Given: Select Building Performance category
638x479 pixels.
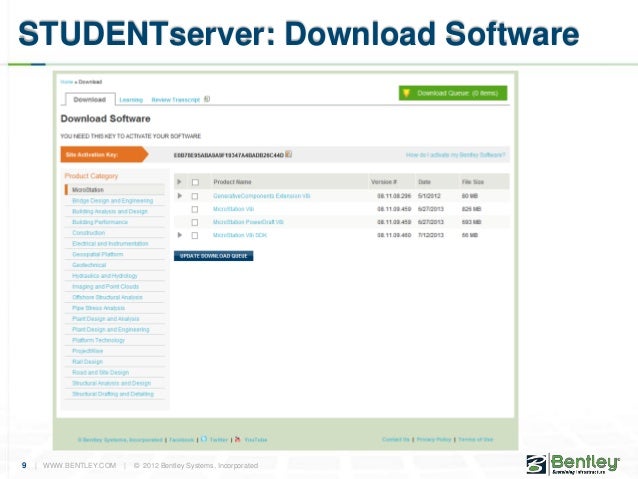Looking at the screenshot, I should coord(100,222).
